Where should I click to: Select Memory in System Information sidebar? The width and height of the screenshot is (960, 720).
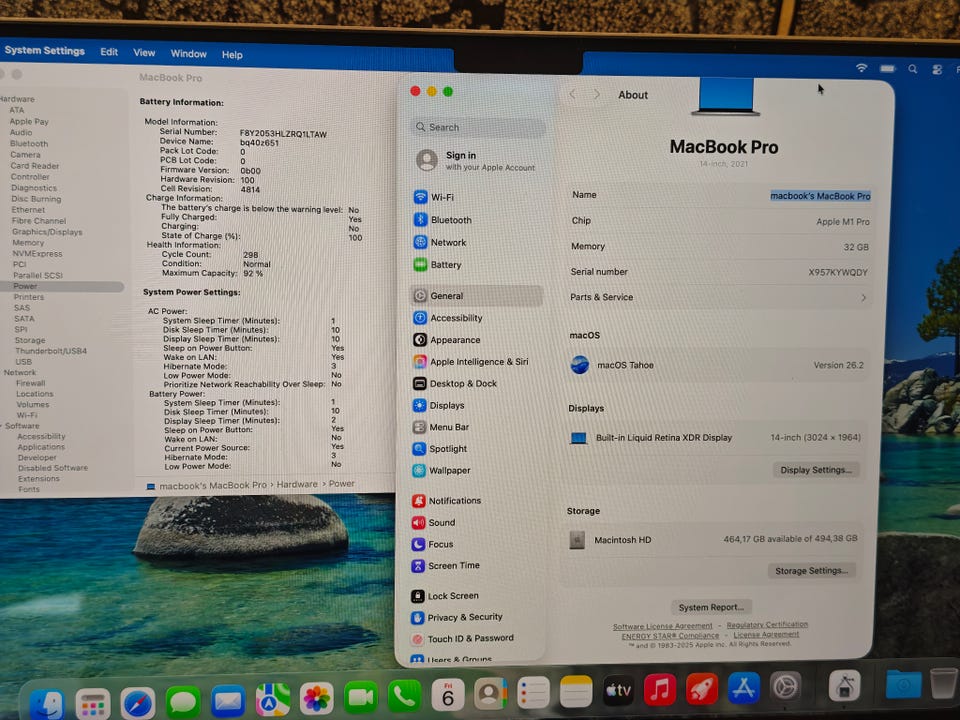[x=28, y=243]
